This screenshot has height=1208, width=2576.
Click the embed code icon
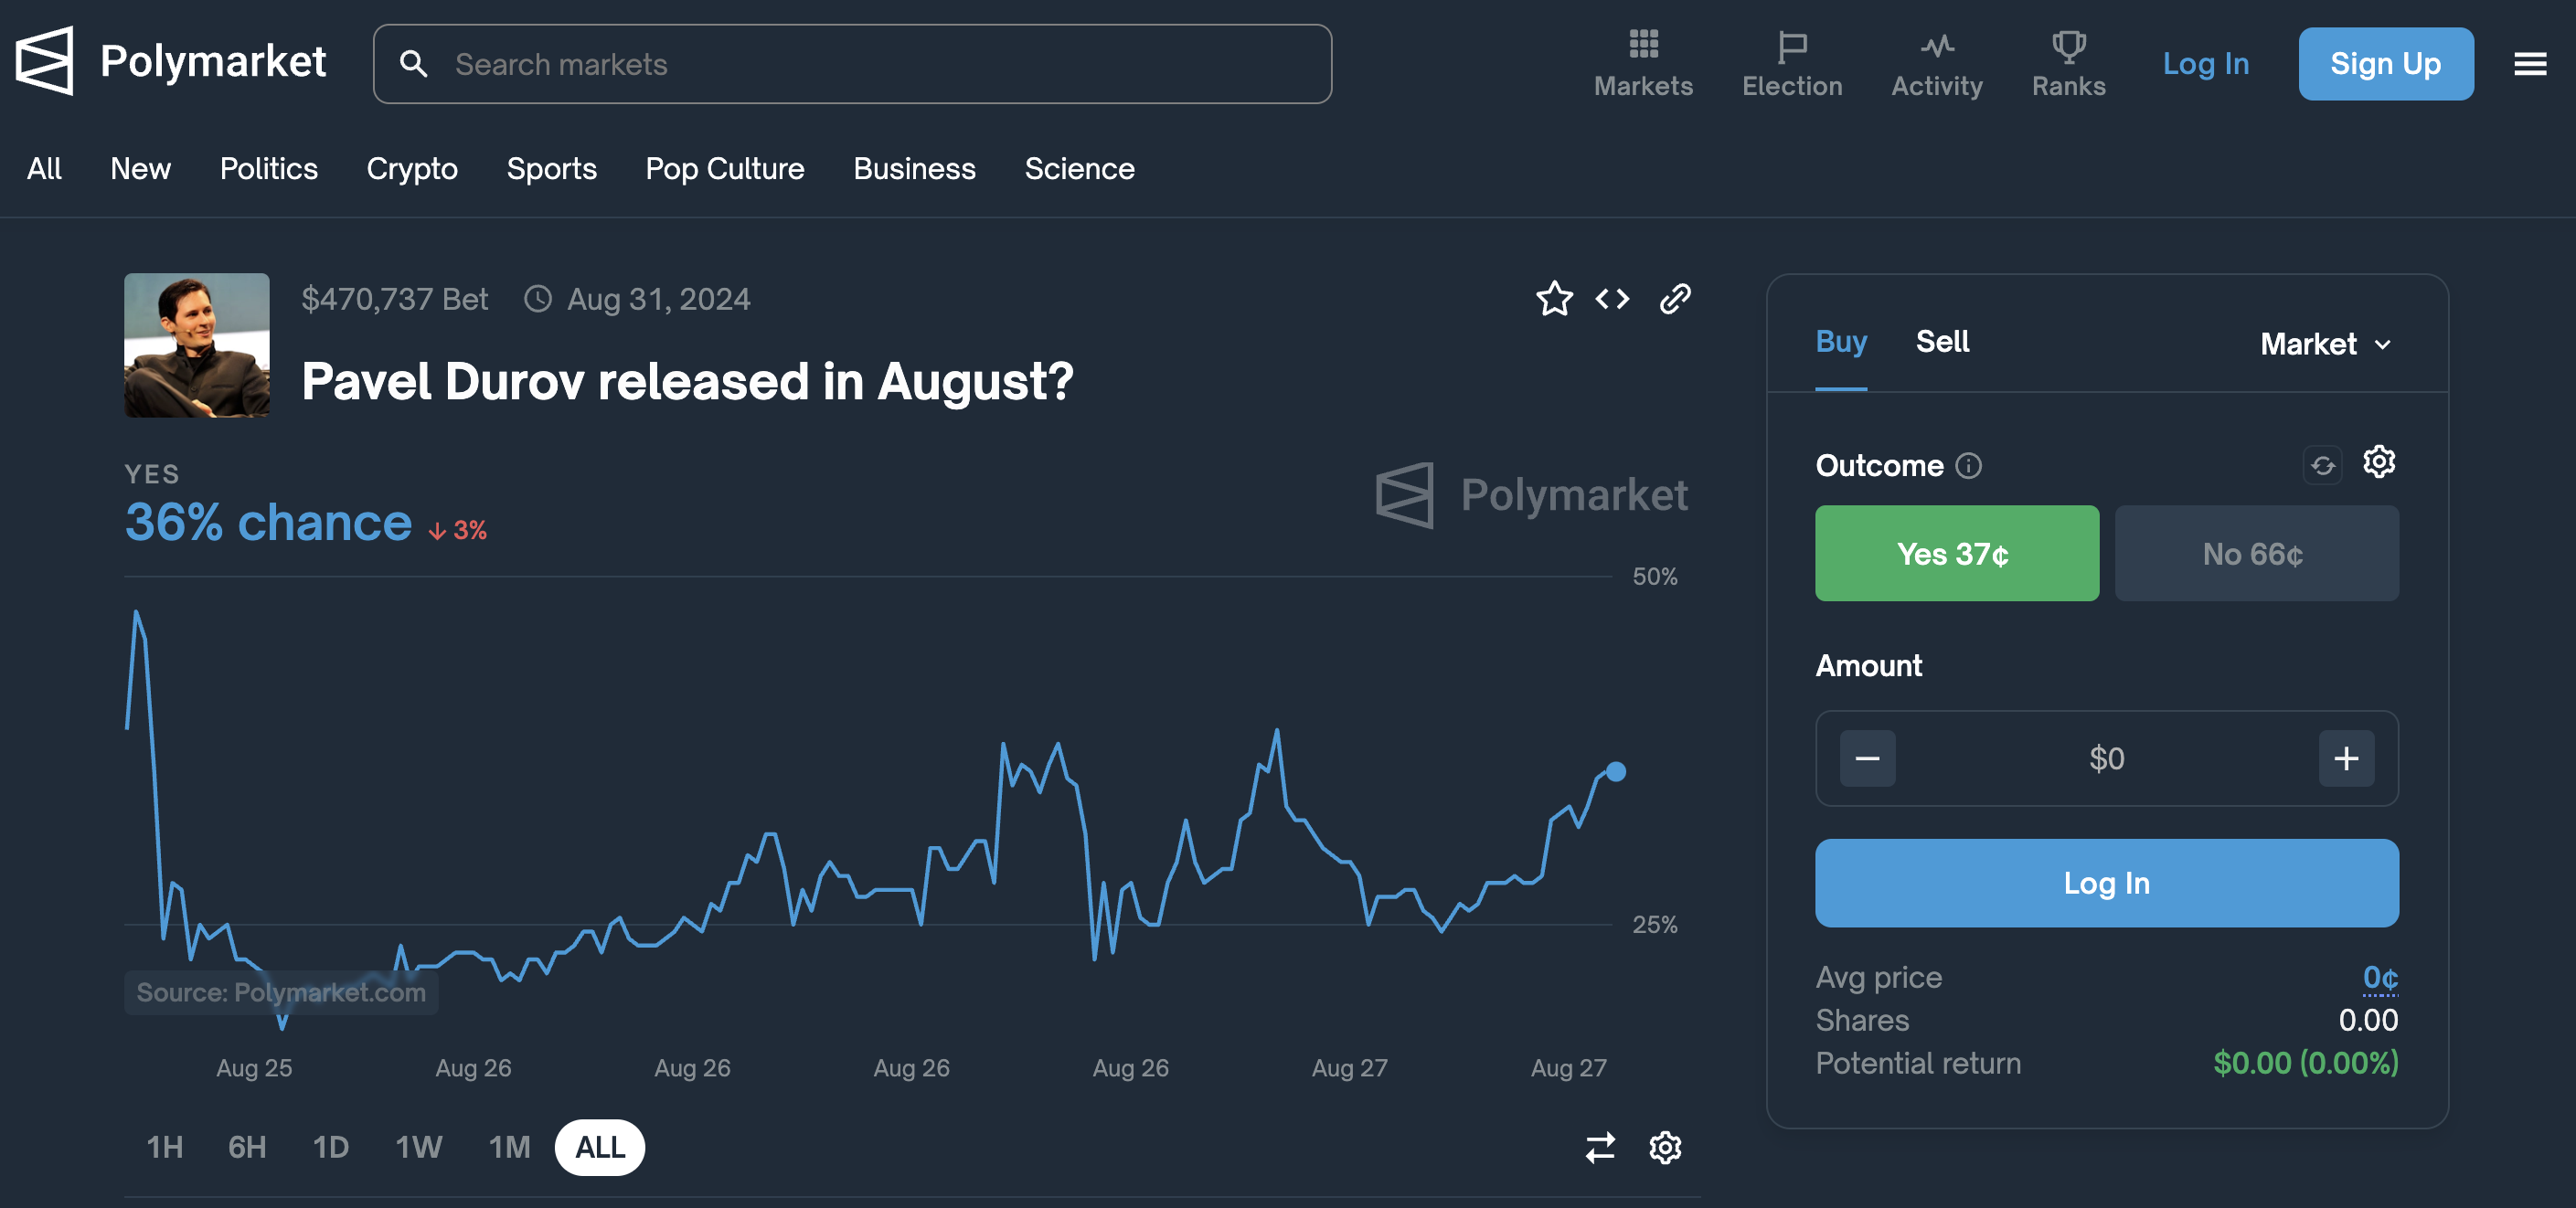1612,299
